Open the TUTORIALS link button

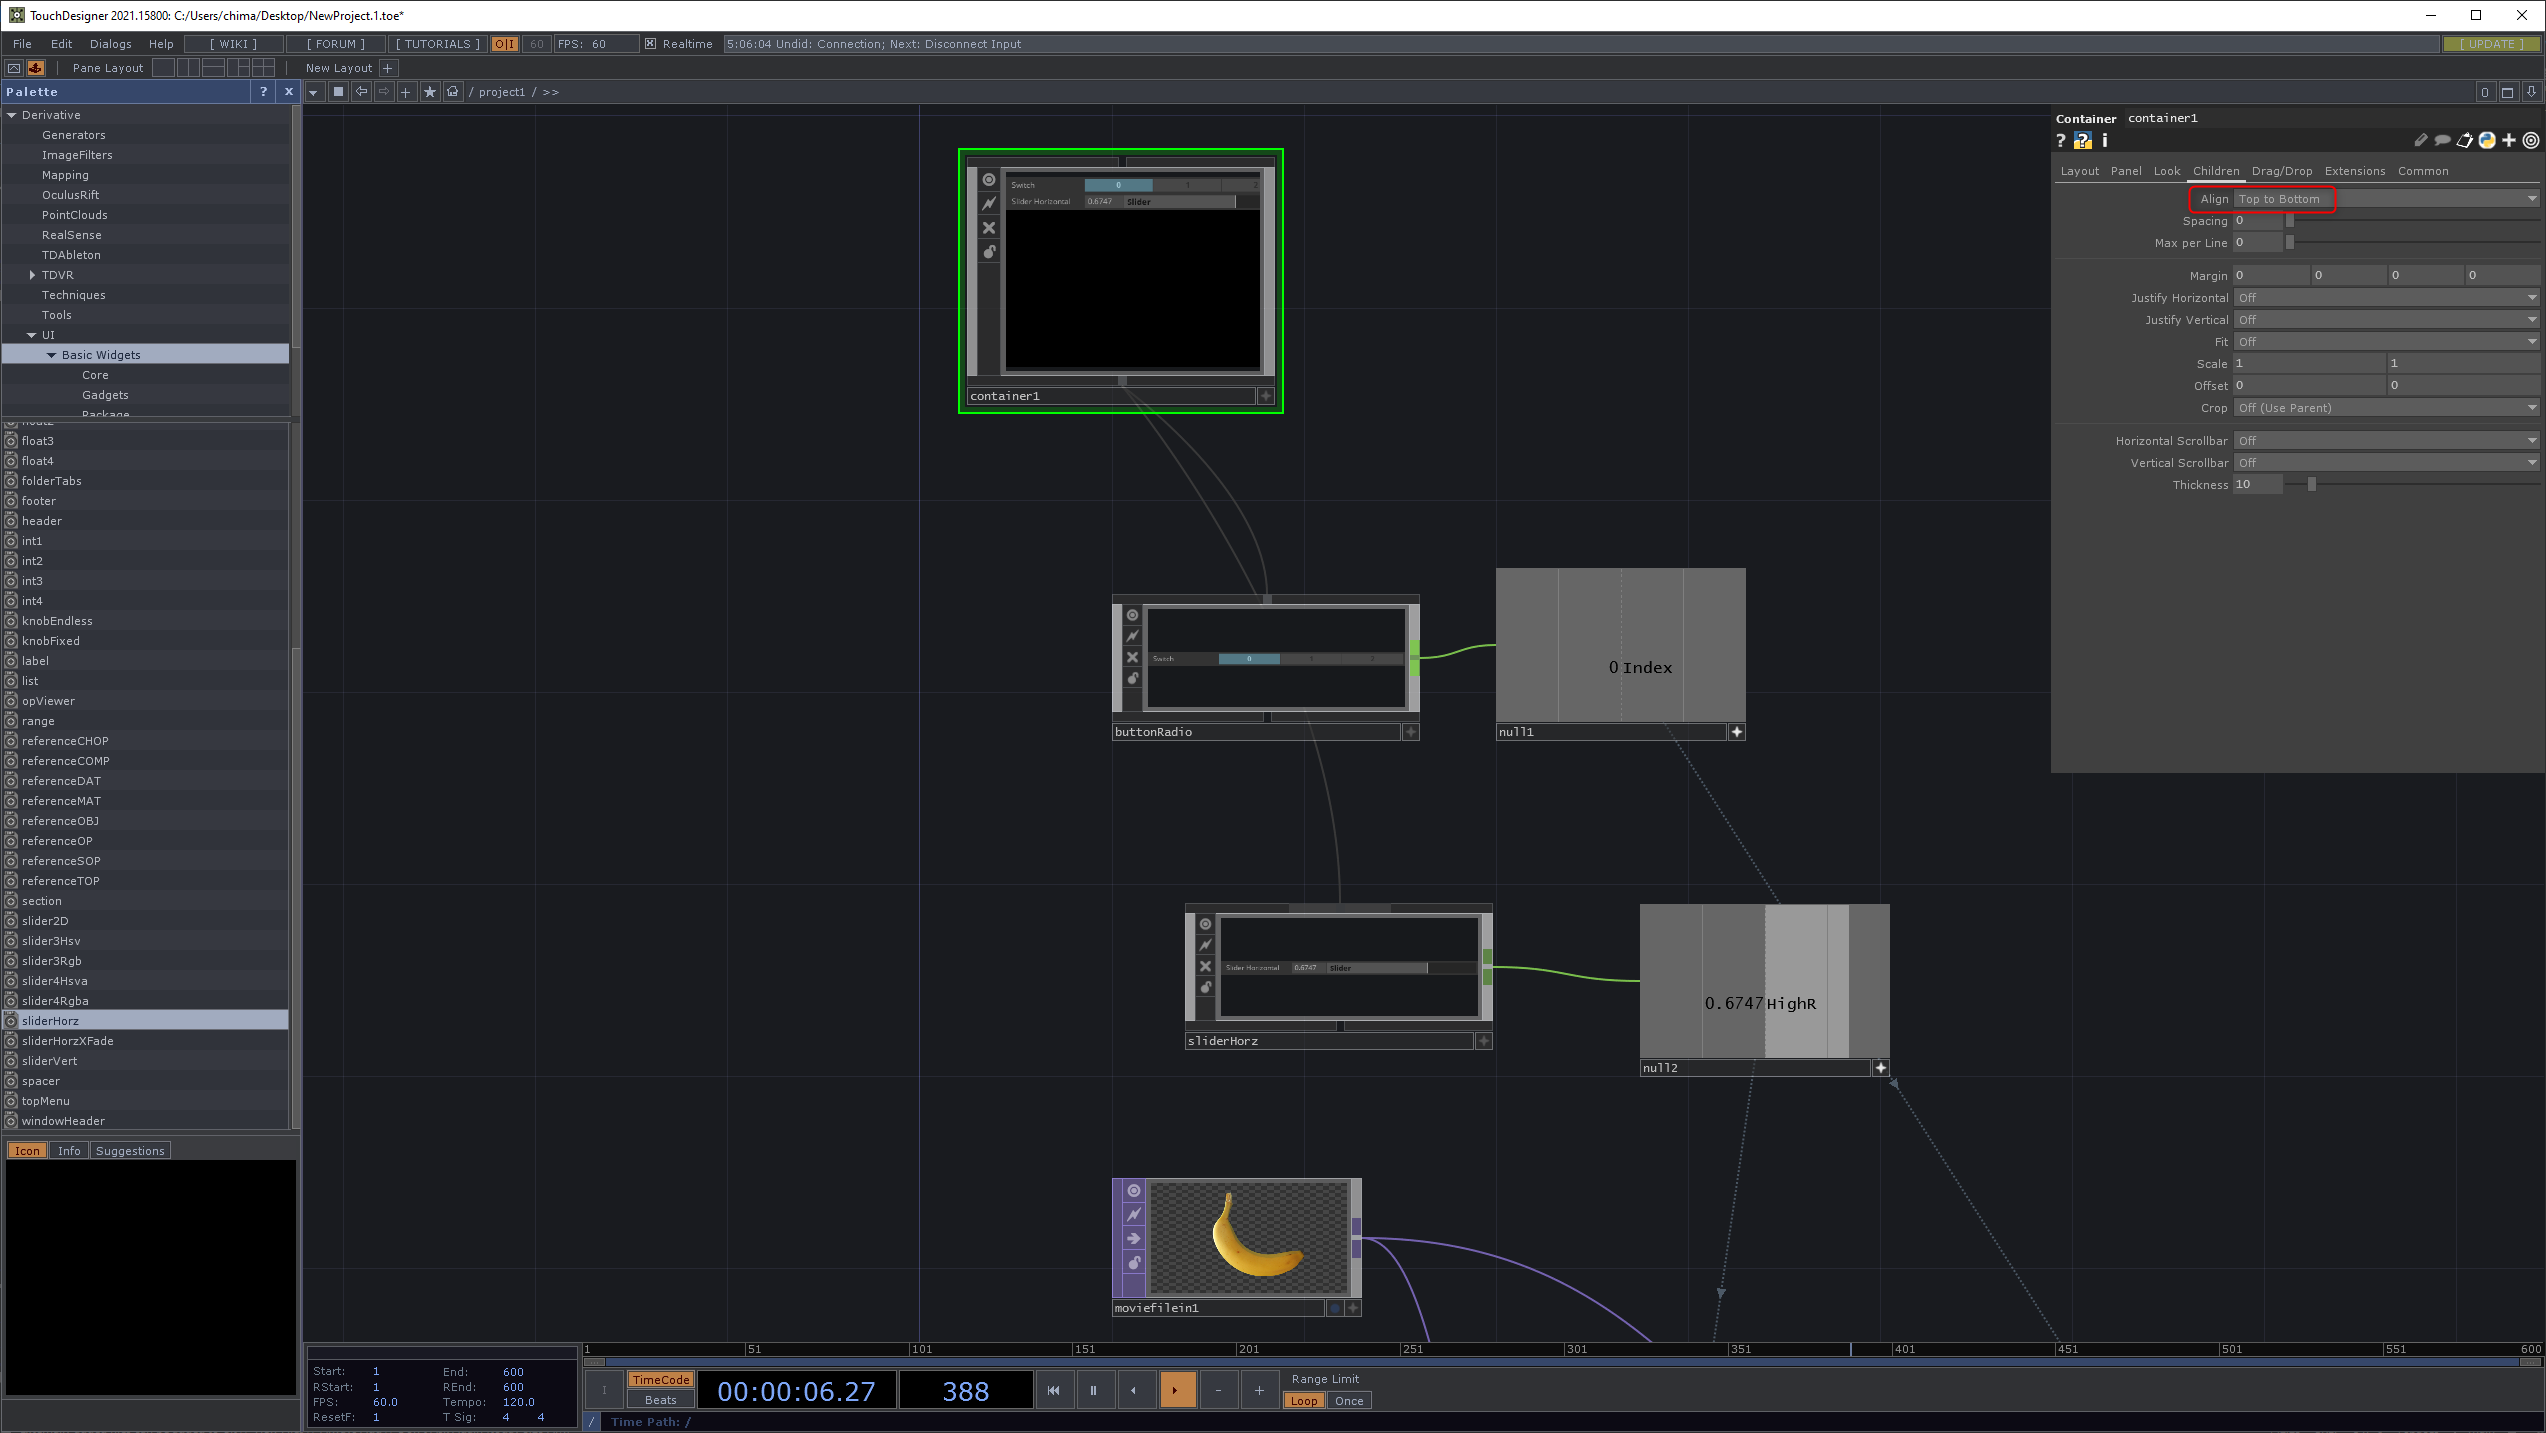pos(437,44)
